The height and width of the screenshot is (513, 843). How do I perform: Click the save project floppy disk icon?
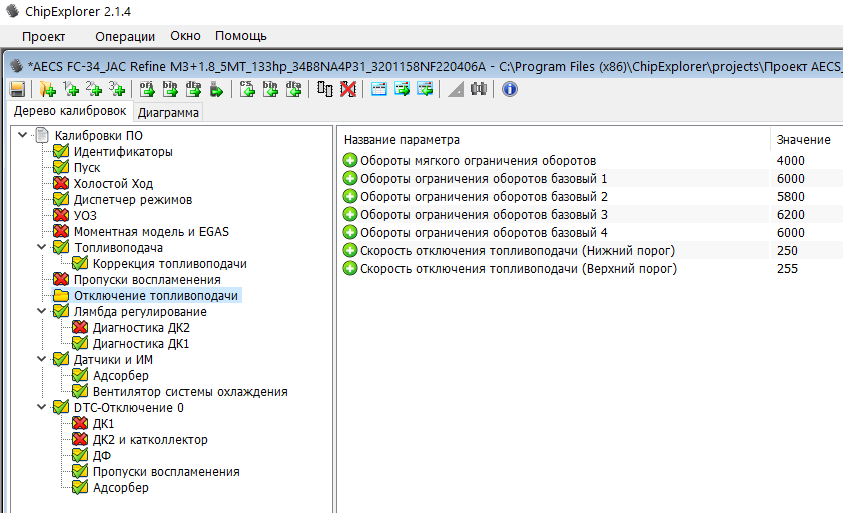pyautogui.click(x=17, y=89)
